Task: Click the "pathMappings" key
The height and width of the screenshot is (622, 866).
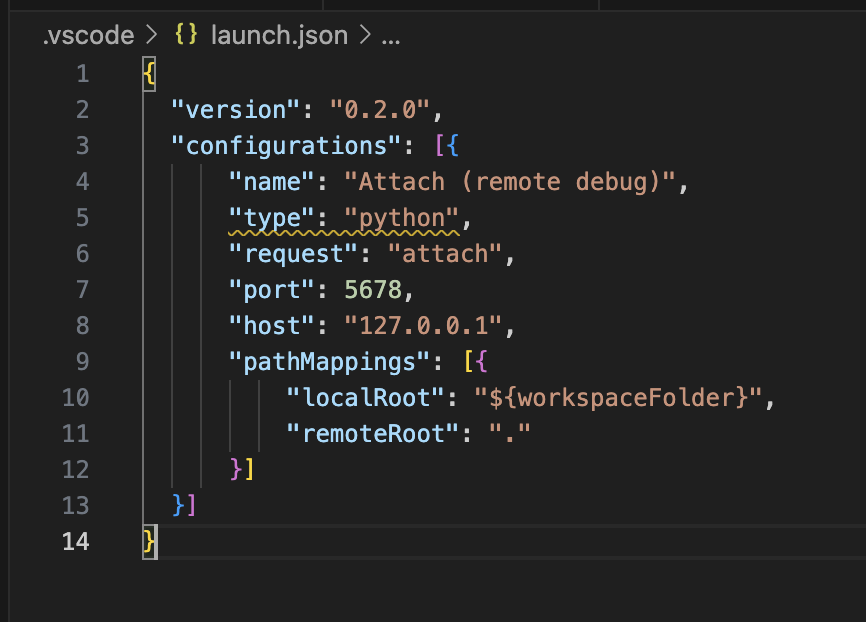Action: point(314,361)
